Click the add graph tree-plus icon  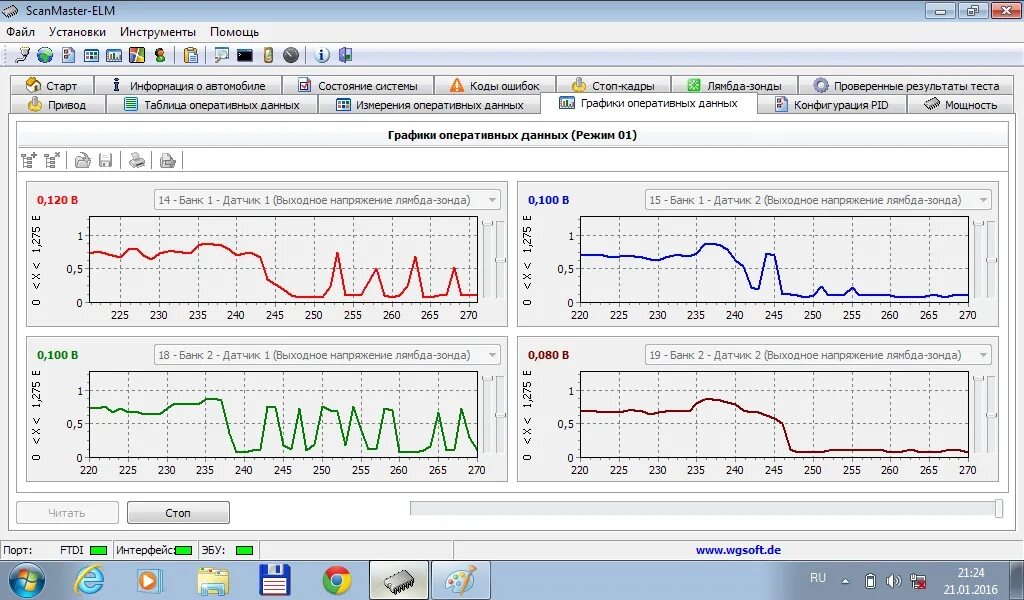point(29,160)
